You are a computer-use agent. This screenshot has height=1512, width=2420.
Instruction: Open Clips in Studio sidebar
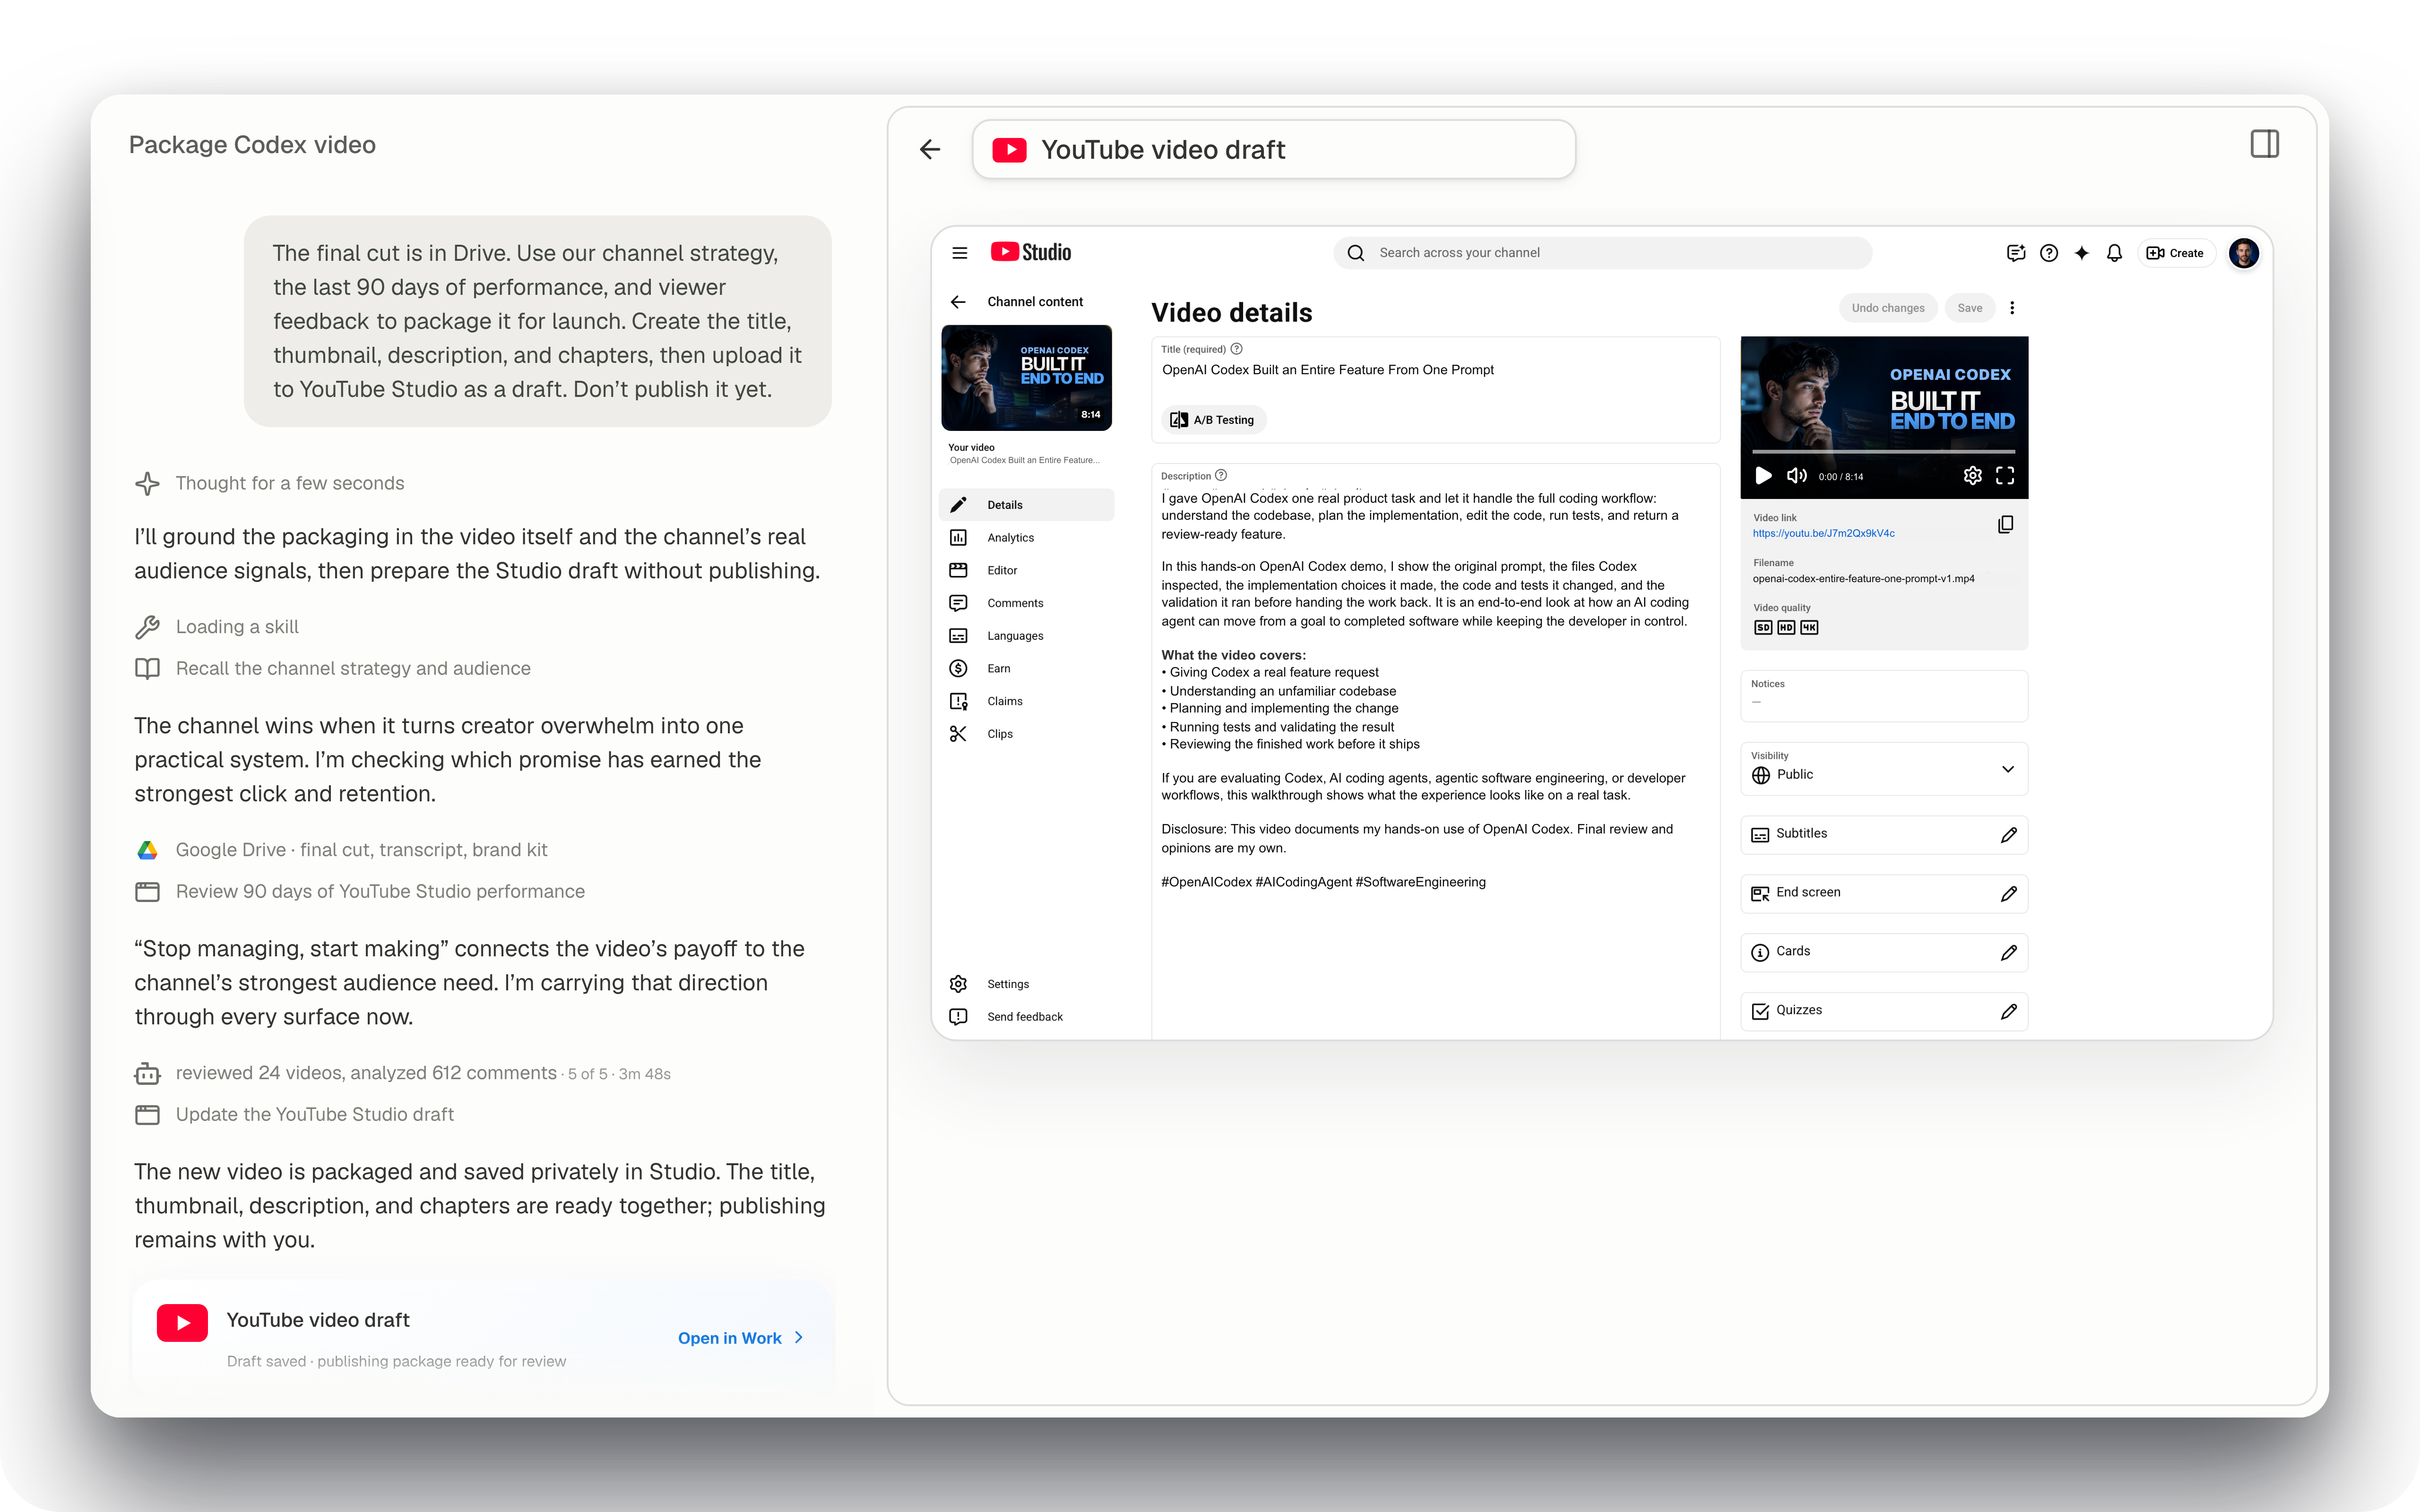(x=1027, y=734)
